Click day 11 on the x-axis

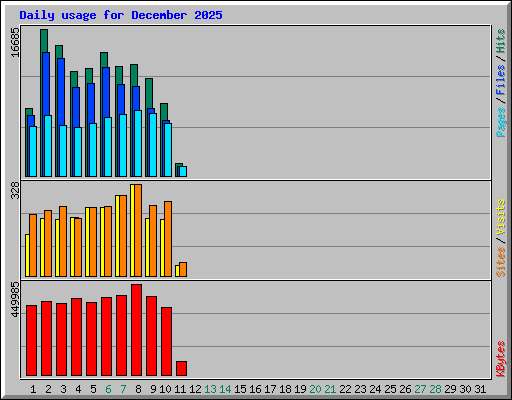coord(180,389)
